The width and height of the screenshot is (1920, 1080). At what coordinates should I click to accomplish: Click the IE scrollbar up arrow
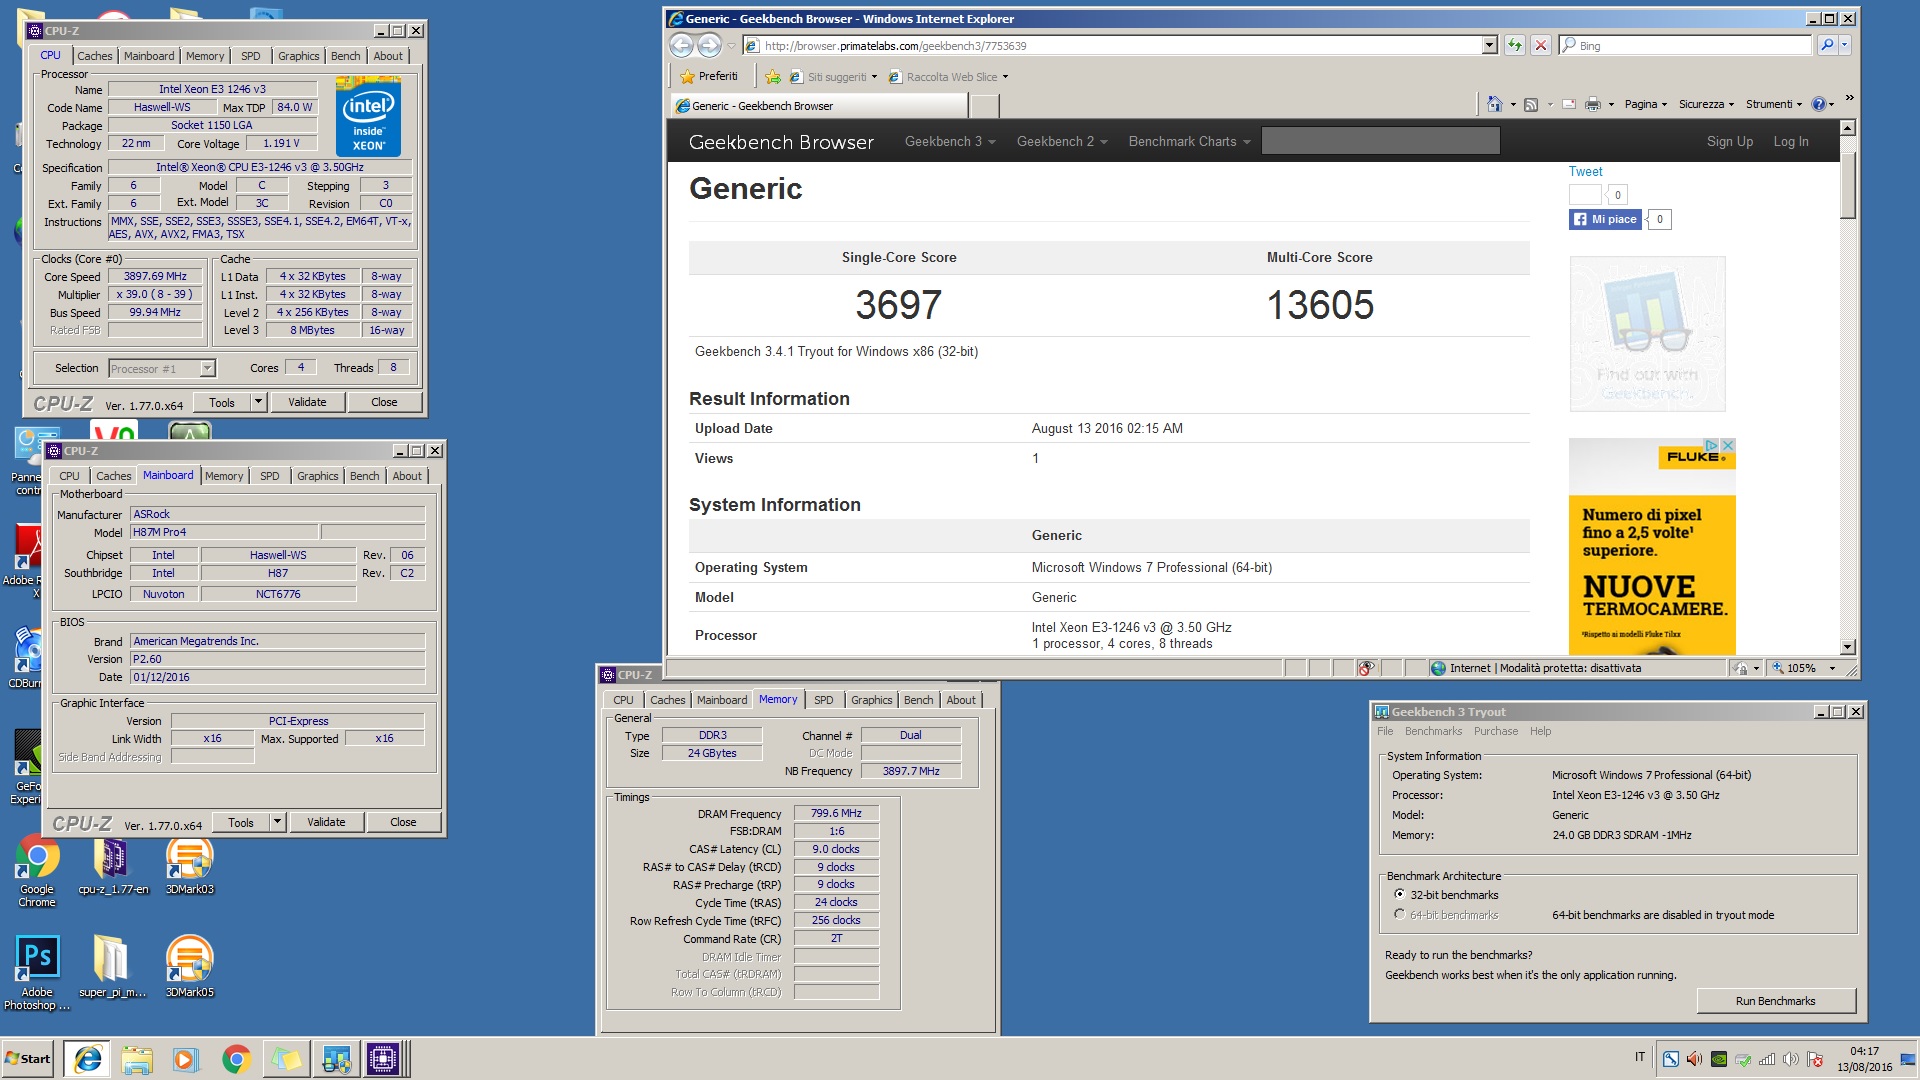[x=1848, y=128]
